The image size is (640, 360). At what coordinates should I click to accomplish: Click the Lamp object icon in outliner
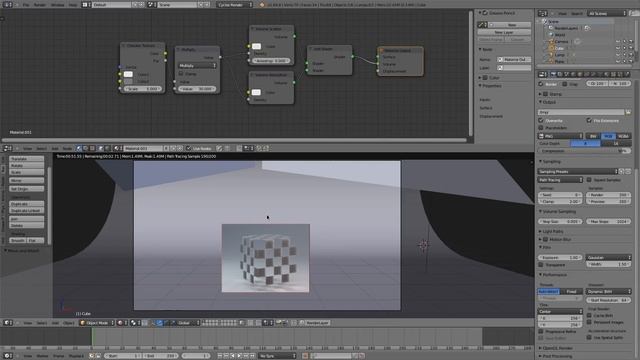point(551,55)
